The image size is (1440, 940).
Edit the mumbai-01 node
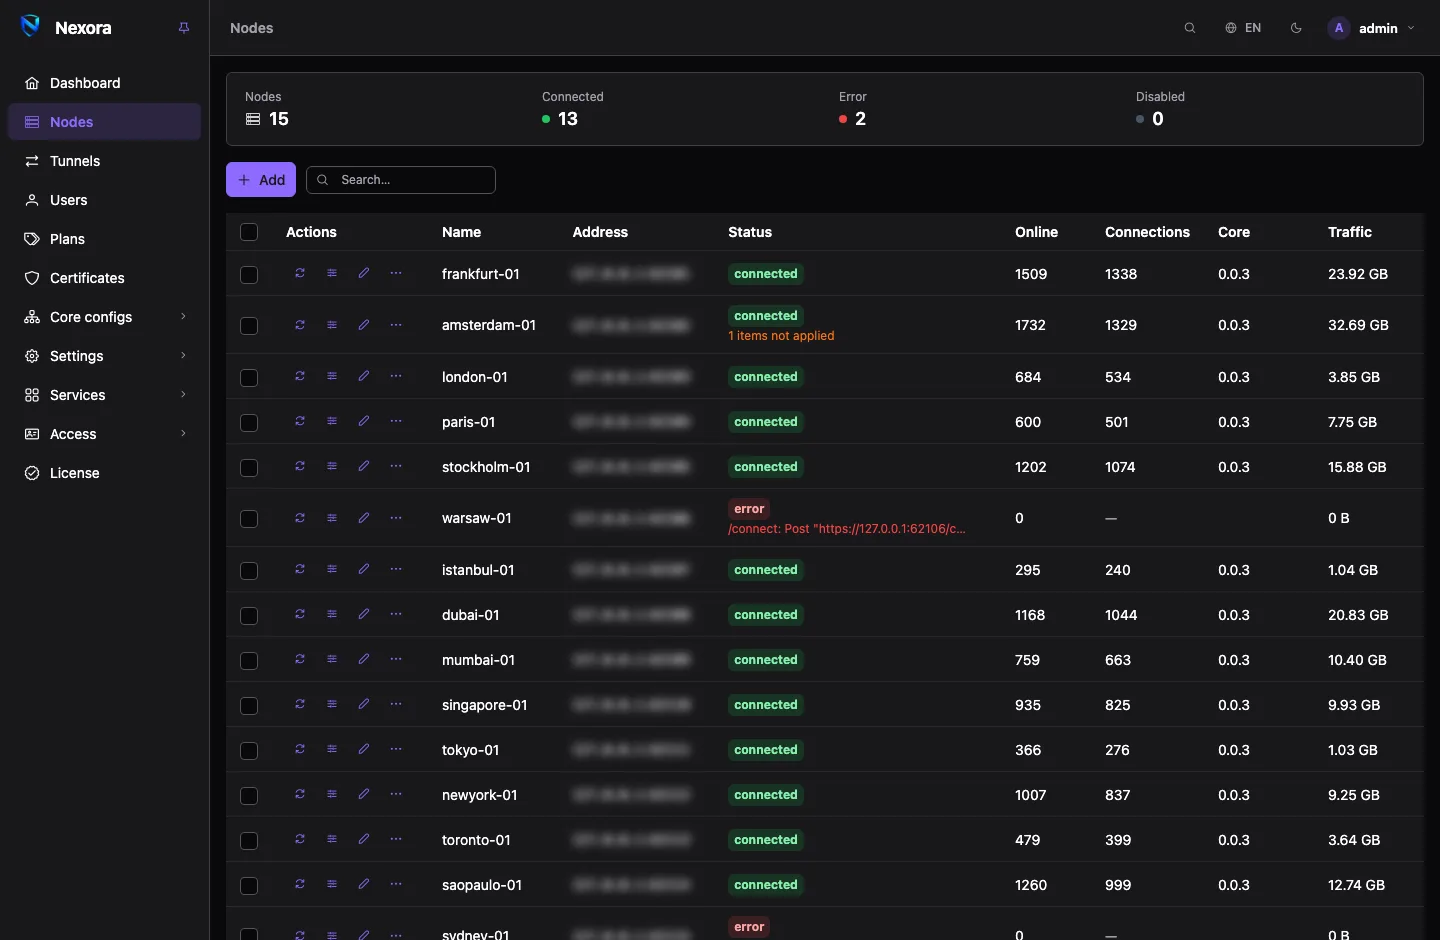(364, 659)
